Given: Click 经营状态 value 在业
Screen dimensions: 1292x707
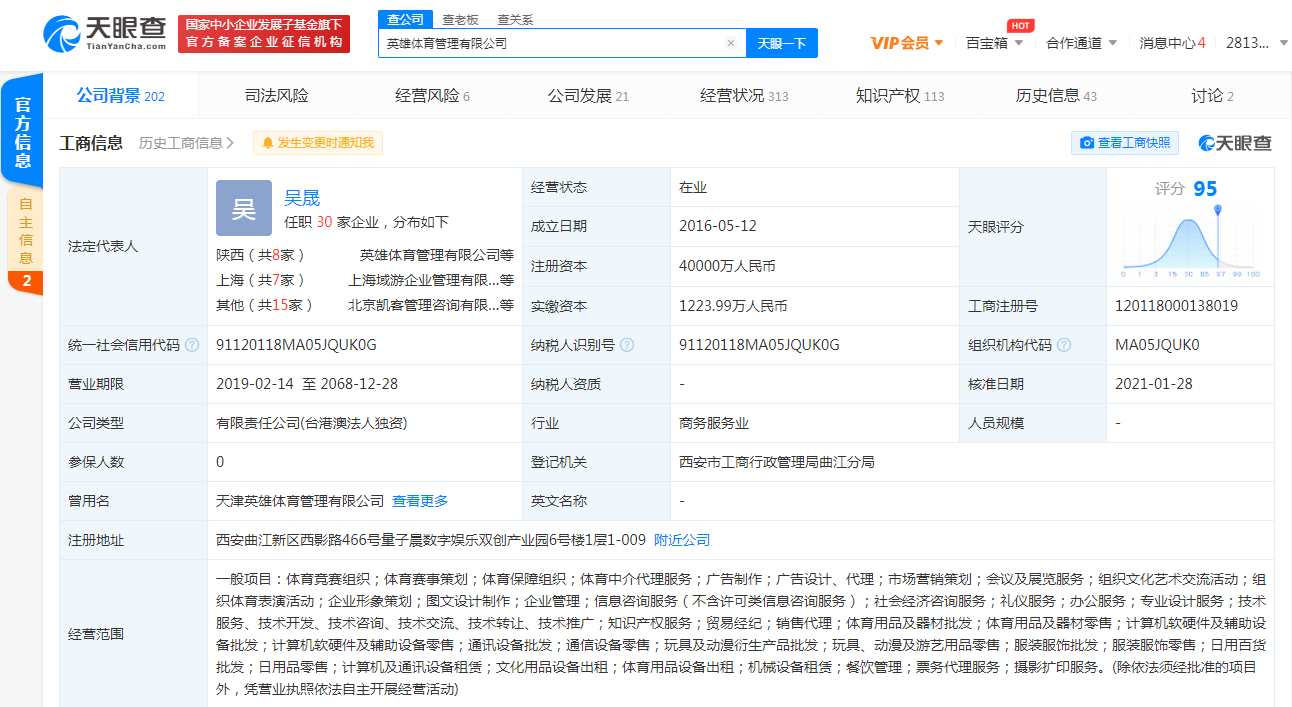Looking at the screenshot, I should (693, 187).
